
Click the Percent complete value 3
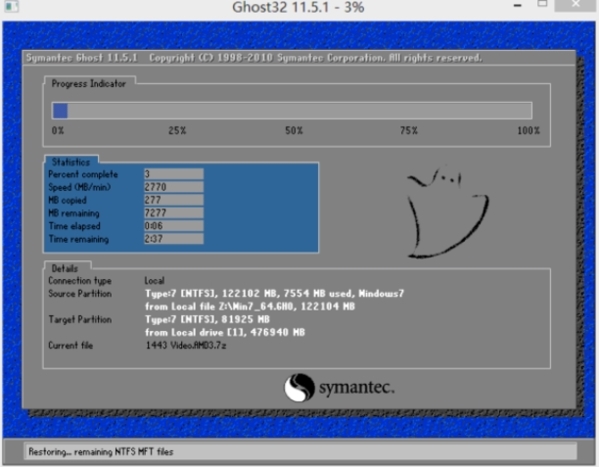174,174
